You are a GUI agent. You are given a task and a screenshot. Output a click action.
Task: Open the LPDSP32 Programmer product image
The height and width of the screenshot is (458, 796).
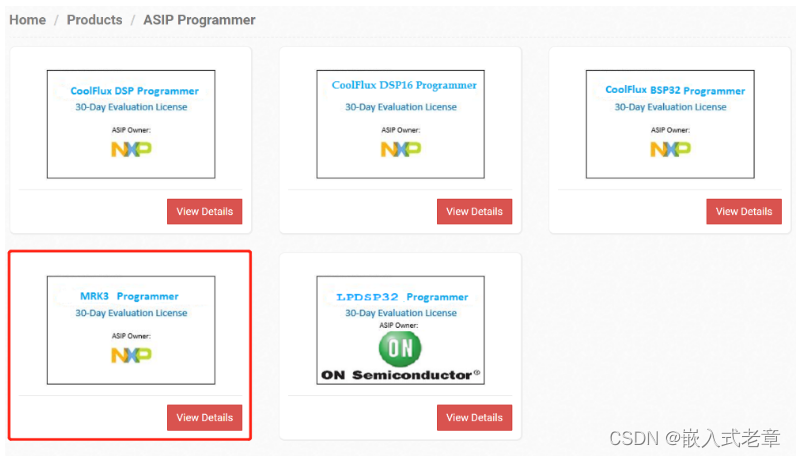[401, 330]
